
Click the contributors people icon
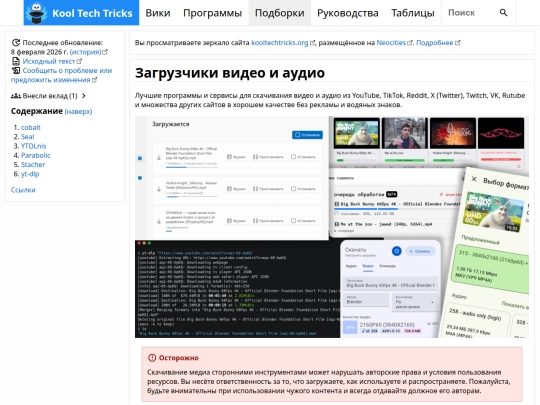pos(16,96)
